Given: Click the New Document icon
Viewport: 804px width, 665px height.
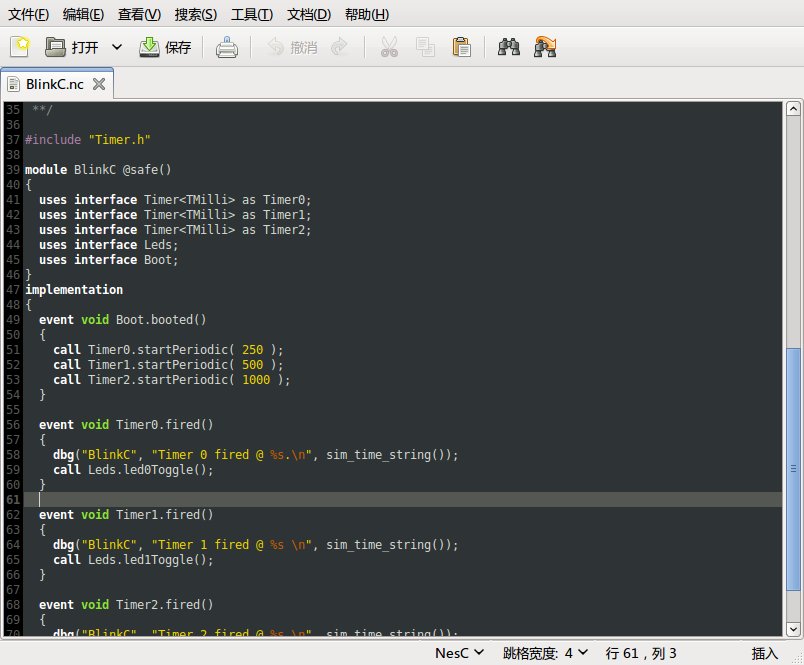Looking at the screenshot, I should tap(20, 46).
